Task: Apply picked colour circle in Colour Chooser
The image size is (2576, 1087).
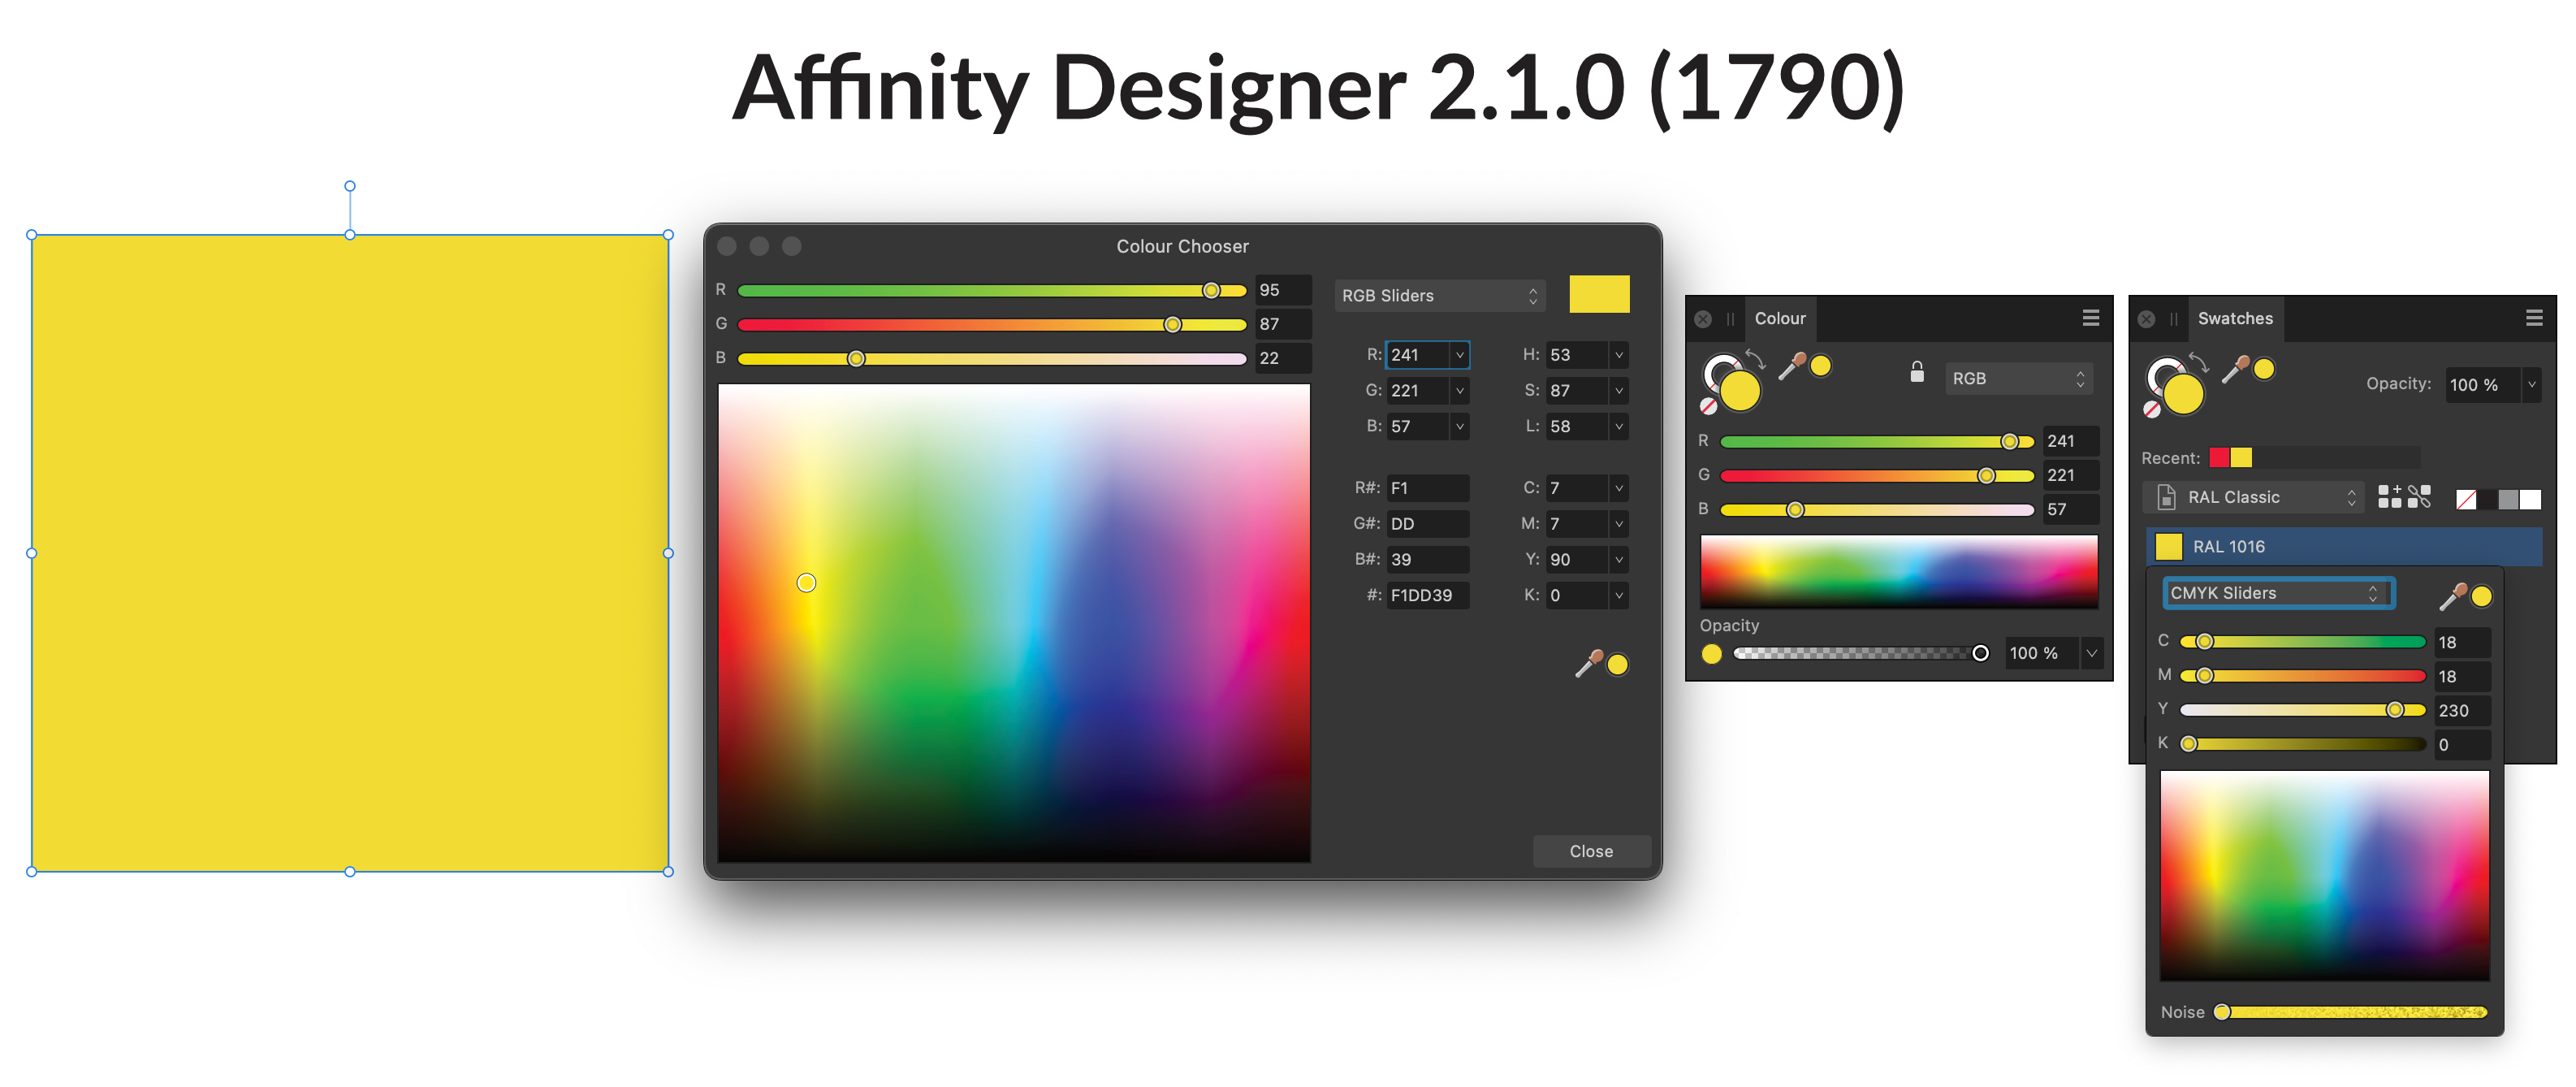Action: (1618, 665)
